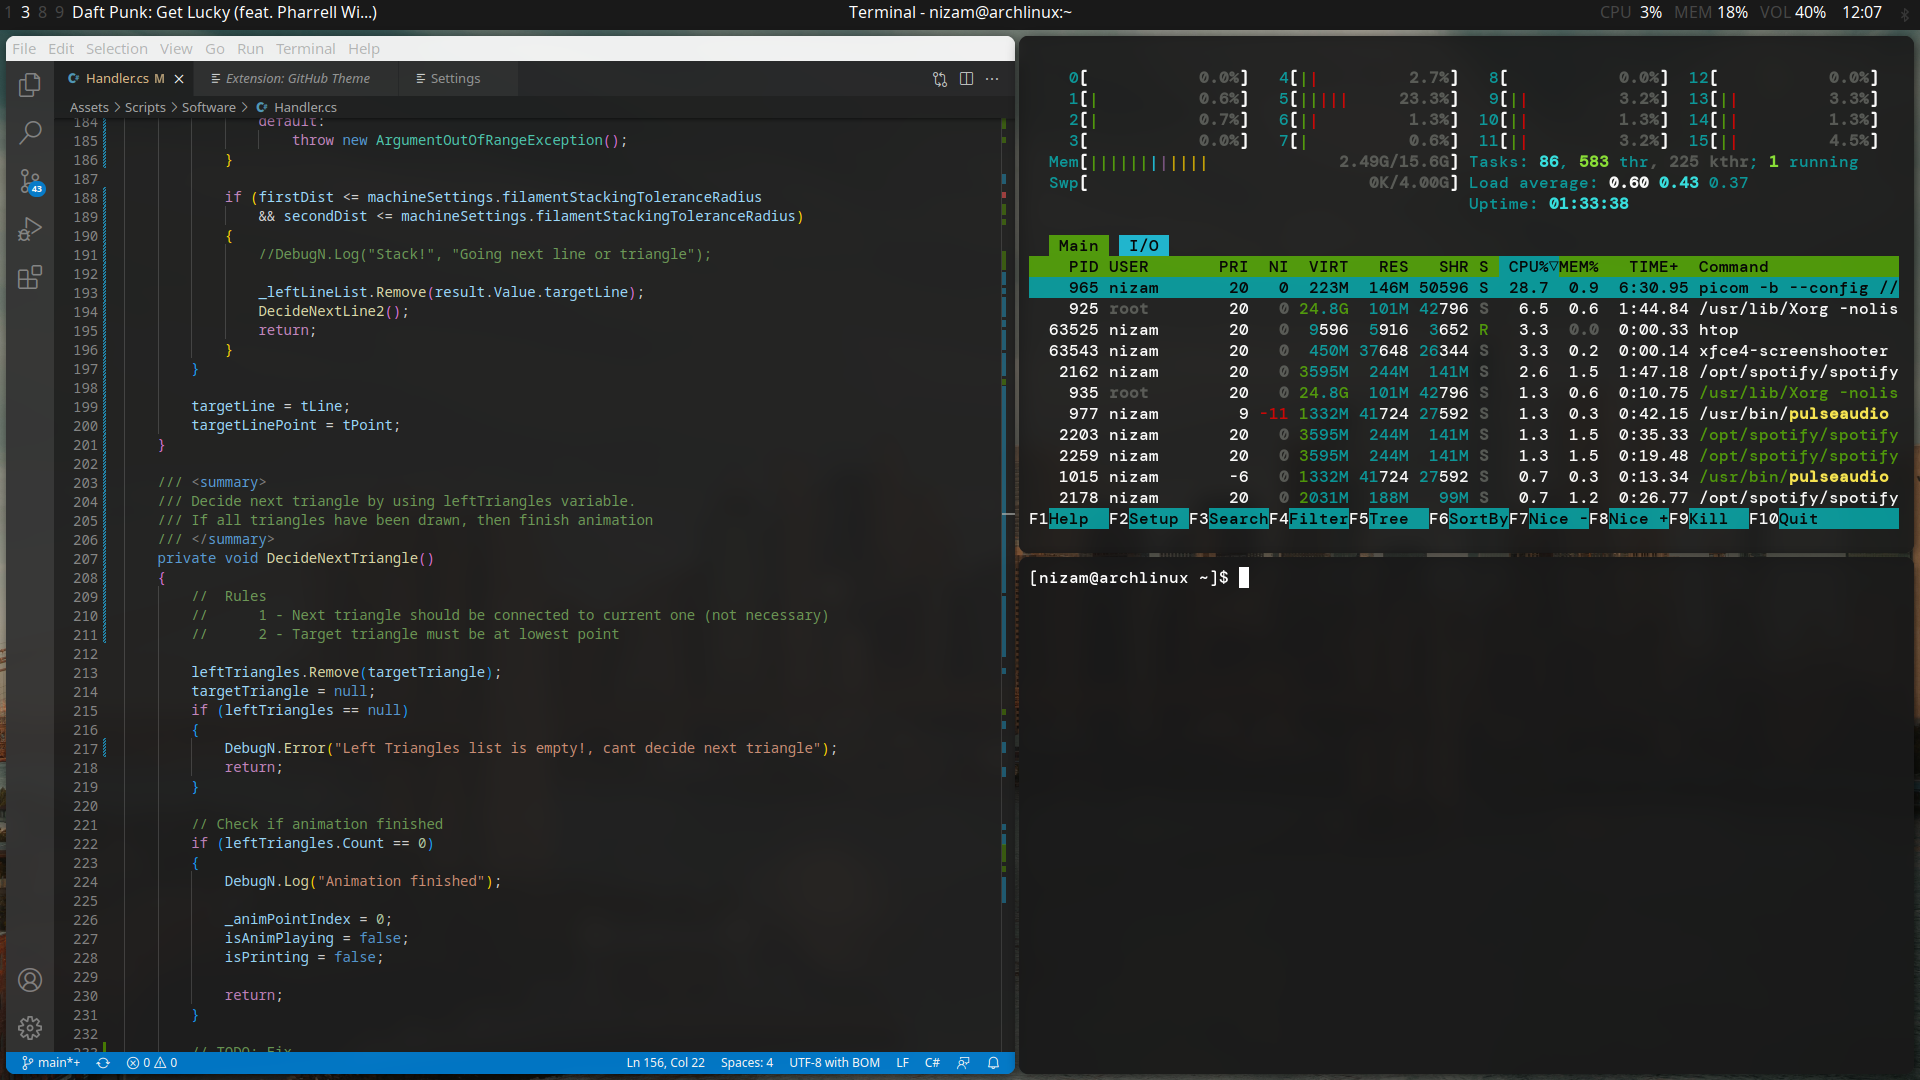Click F7 Nice - in htop

point(1548,519)
